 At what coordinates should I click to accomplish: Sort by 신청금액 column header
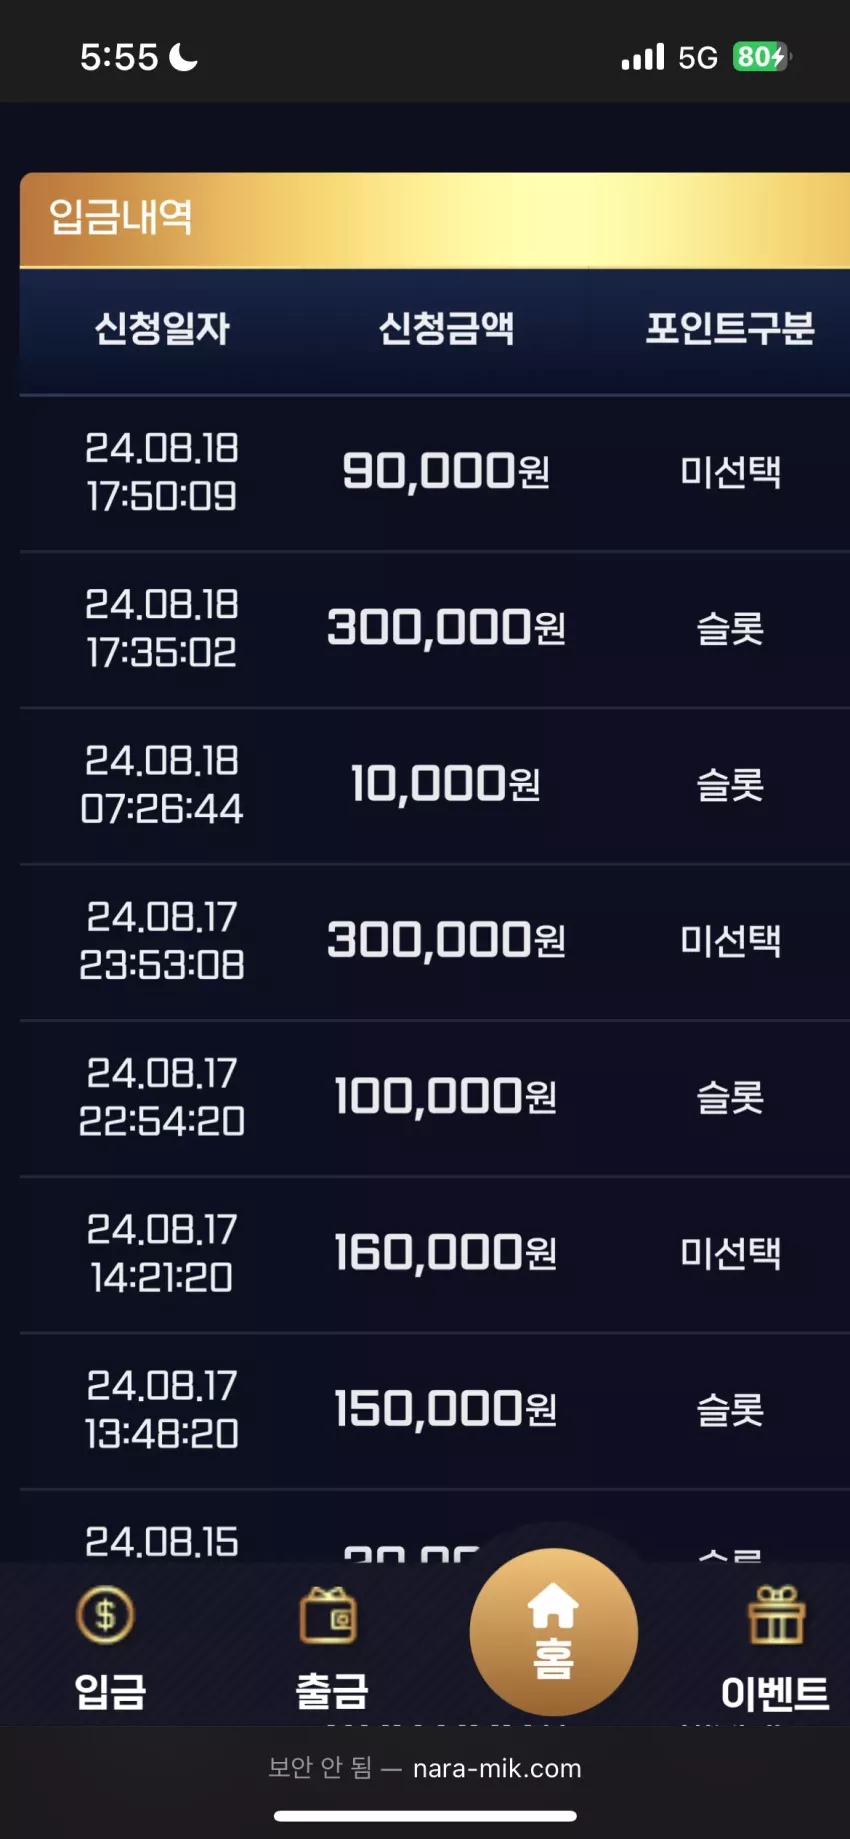tap(446, 328)
